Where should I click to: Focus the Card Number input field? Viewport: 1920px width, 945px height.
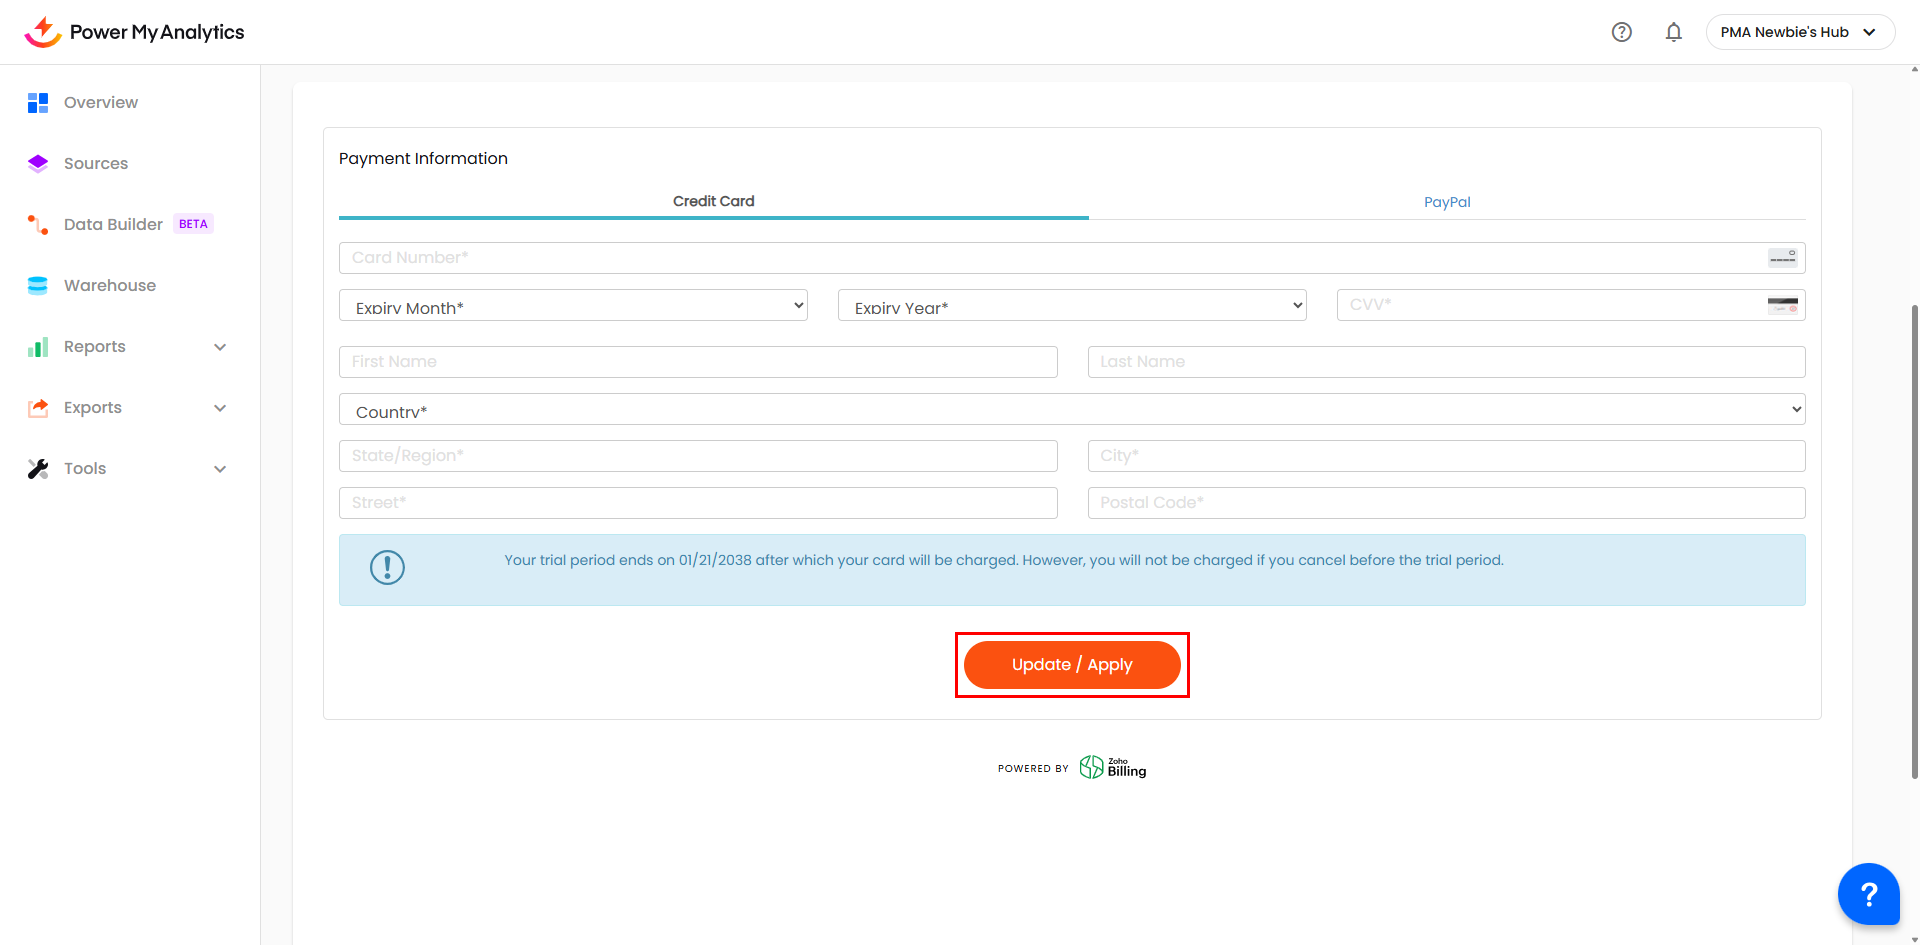tap(1050, 258)
